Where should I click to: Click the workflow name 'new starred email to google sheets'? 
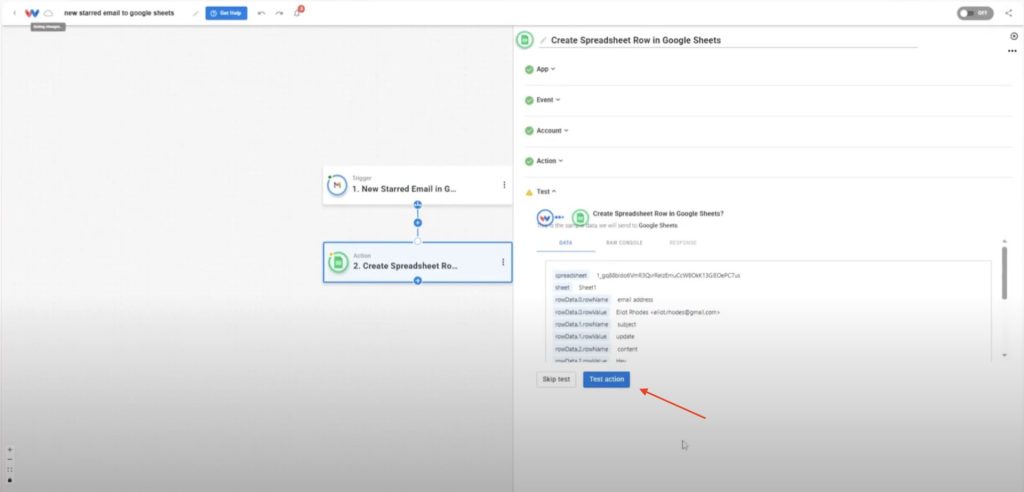120,13
